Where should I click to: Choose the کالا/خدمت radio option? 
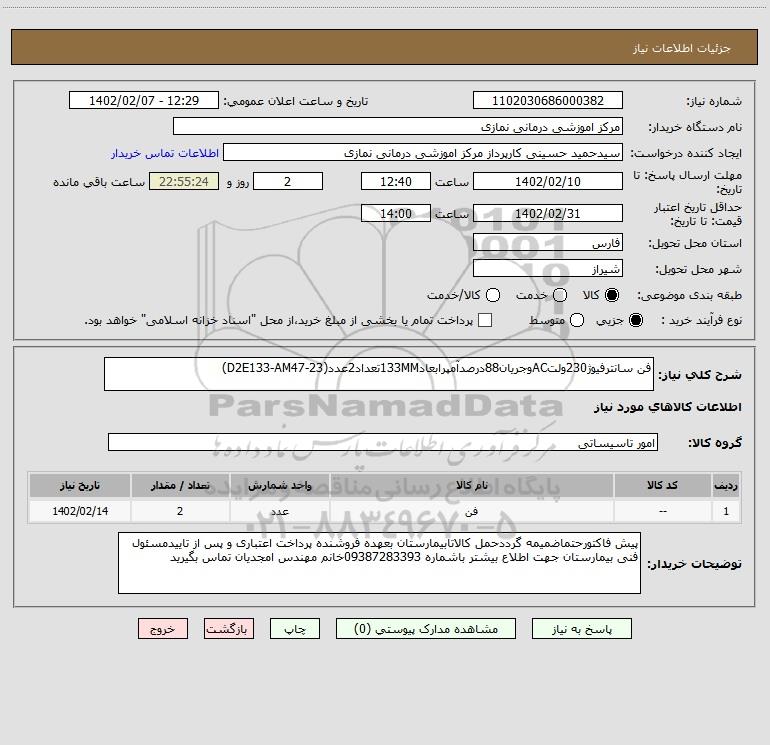[489, 296]
